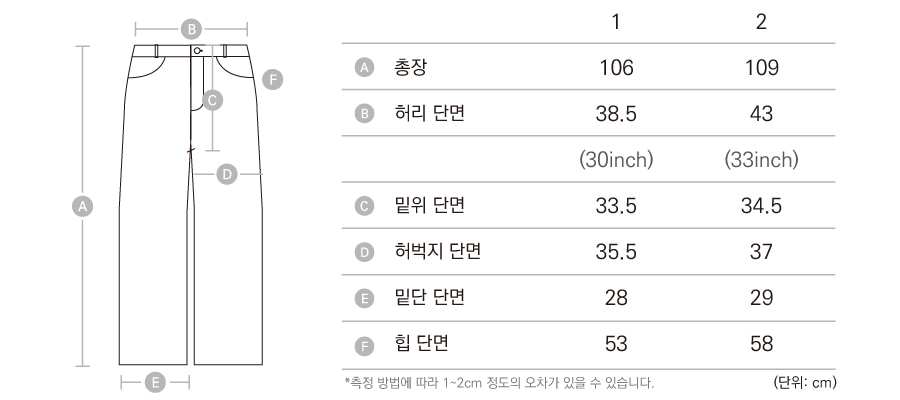The width and height of the screenshot is (900, 400).
Task: Click the F hip marker beside the pants
Action: [x=273, y=79]
